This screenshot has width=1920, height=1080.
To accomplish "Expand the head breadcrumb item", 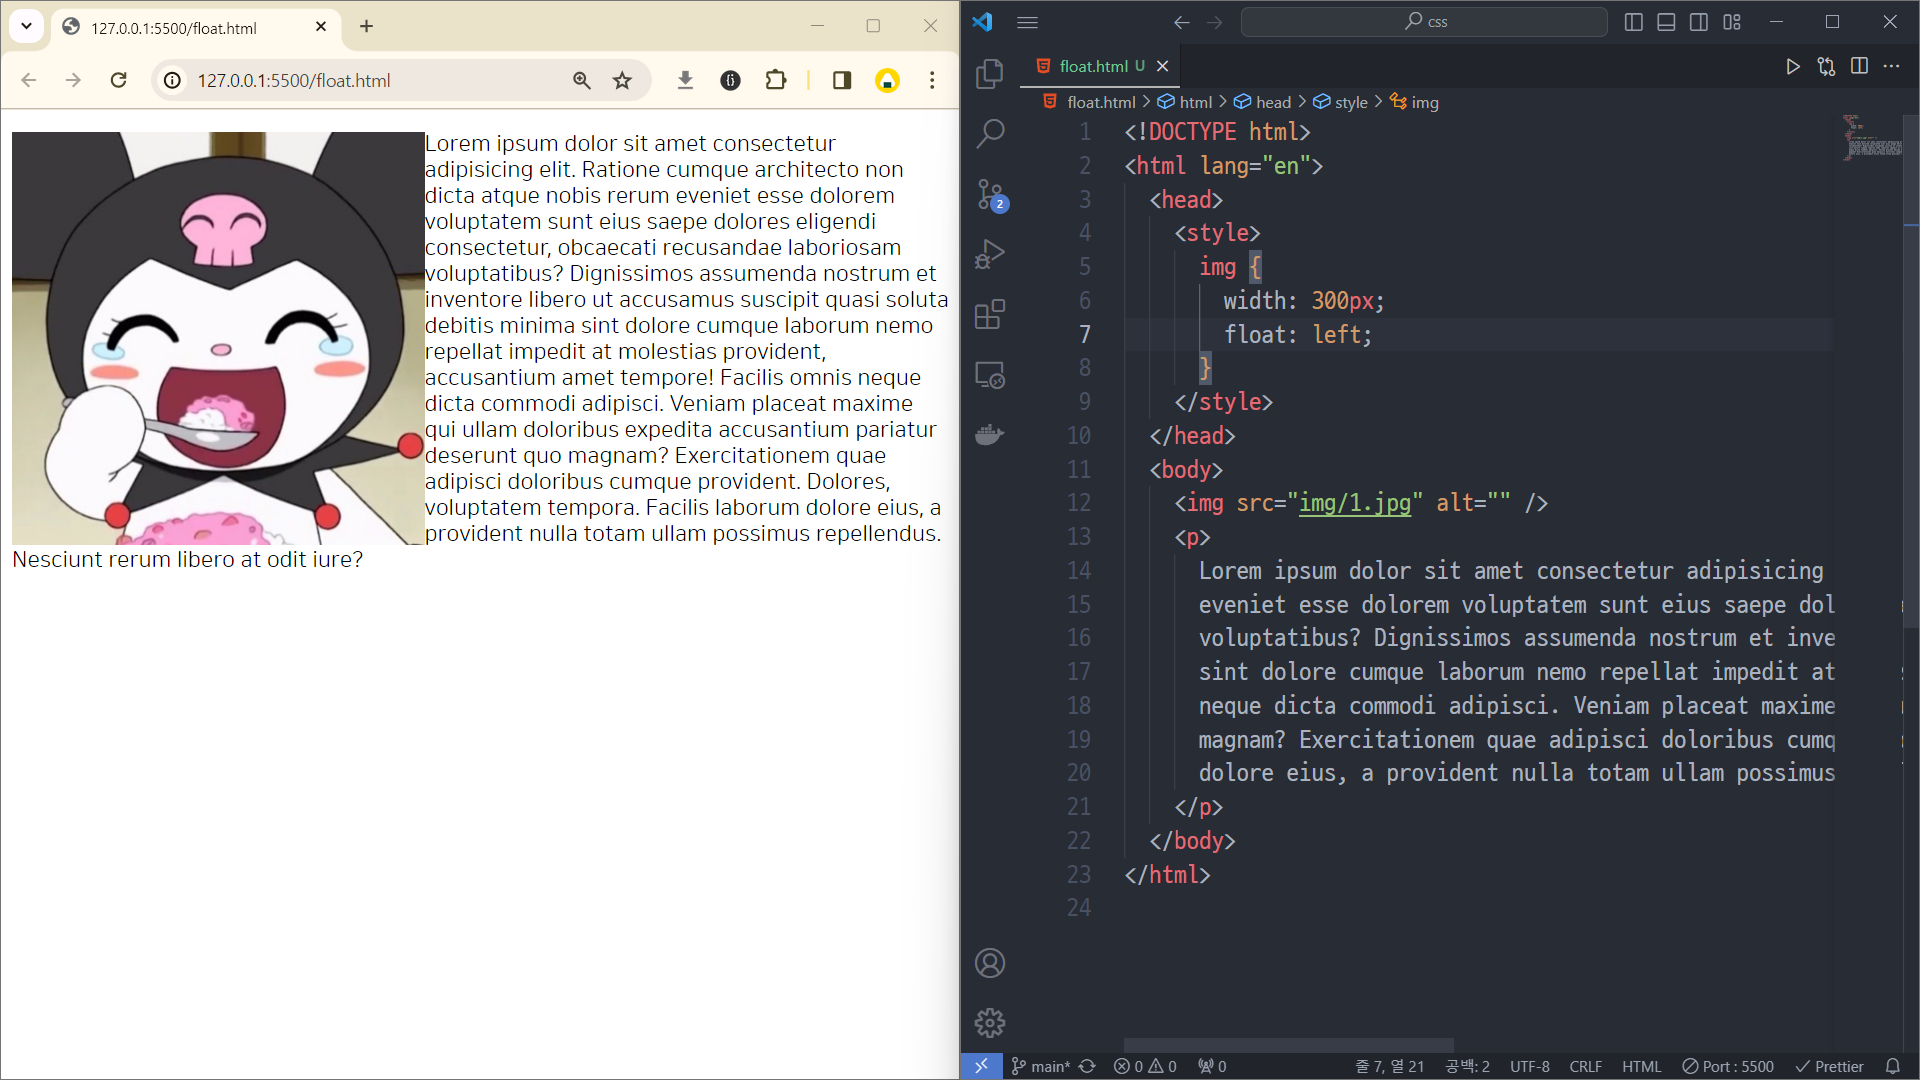I will [x=1272, y=102].
